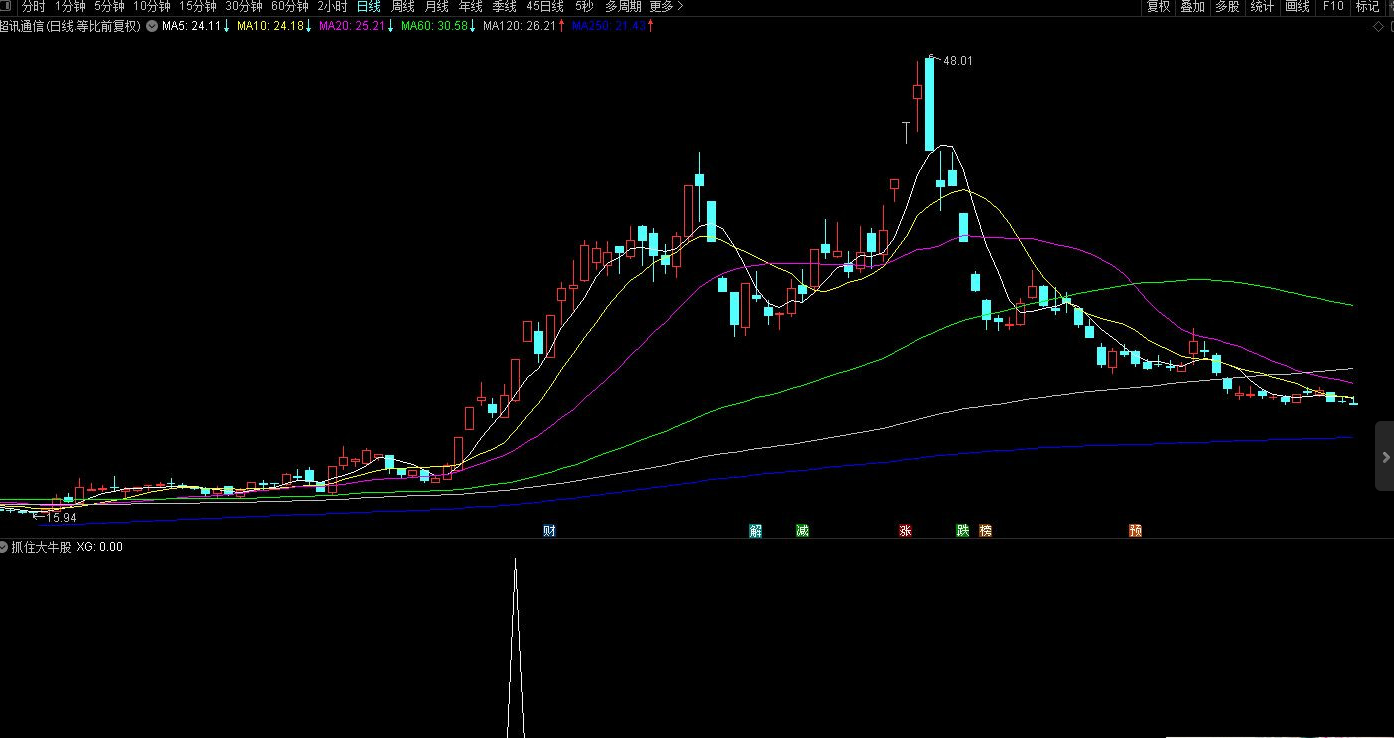Click the small square icon before 分时
The width and height of the screenshot is (1394, 738).
click(9, 7)
